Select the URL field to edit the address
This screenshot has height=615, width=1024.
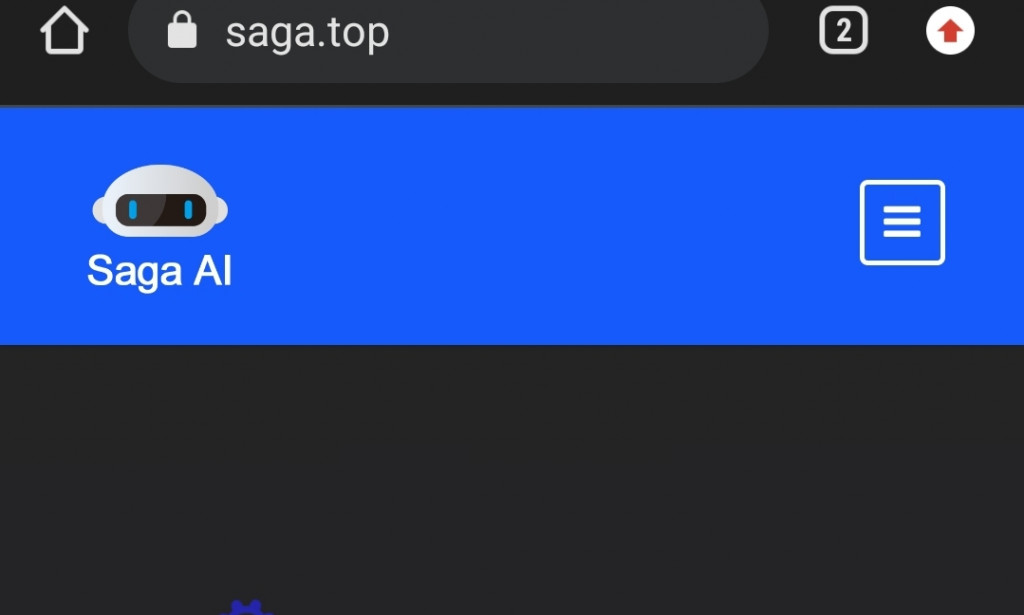tap(400, 31)
